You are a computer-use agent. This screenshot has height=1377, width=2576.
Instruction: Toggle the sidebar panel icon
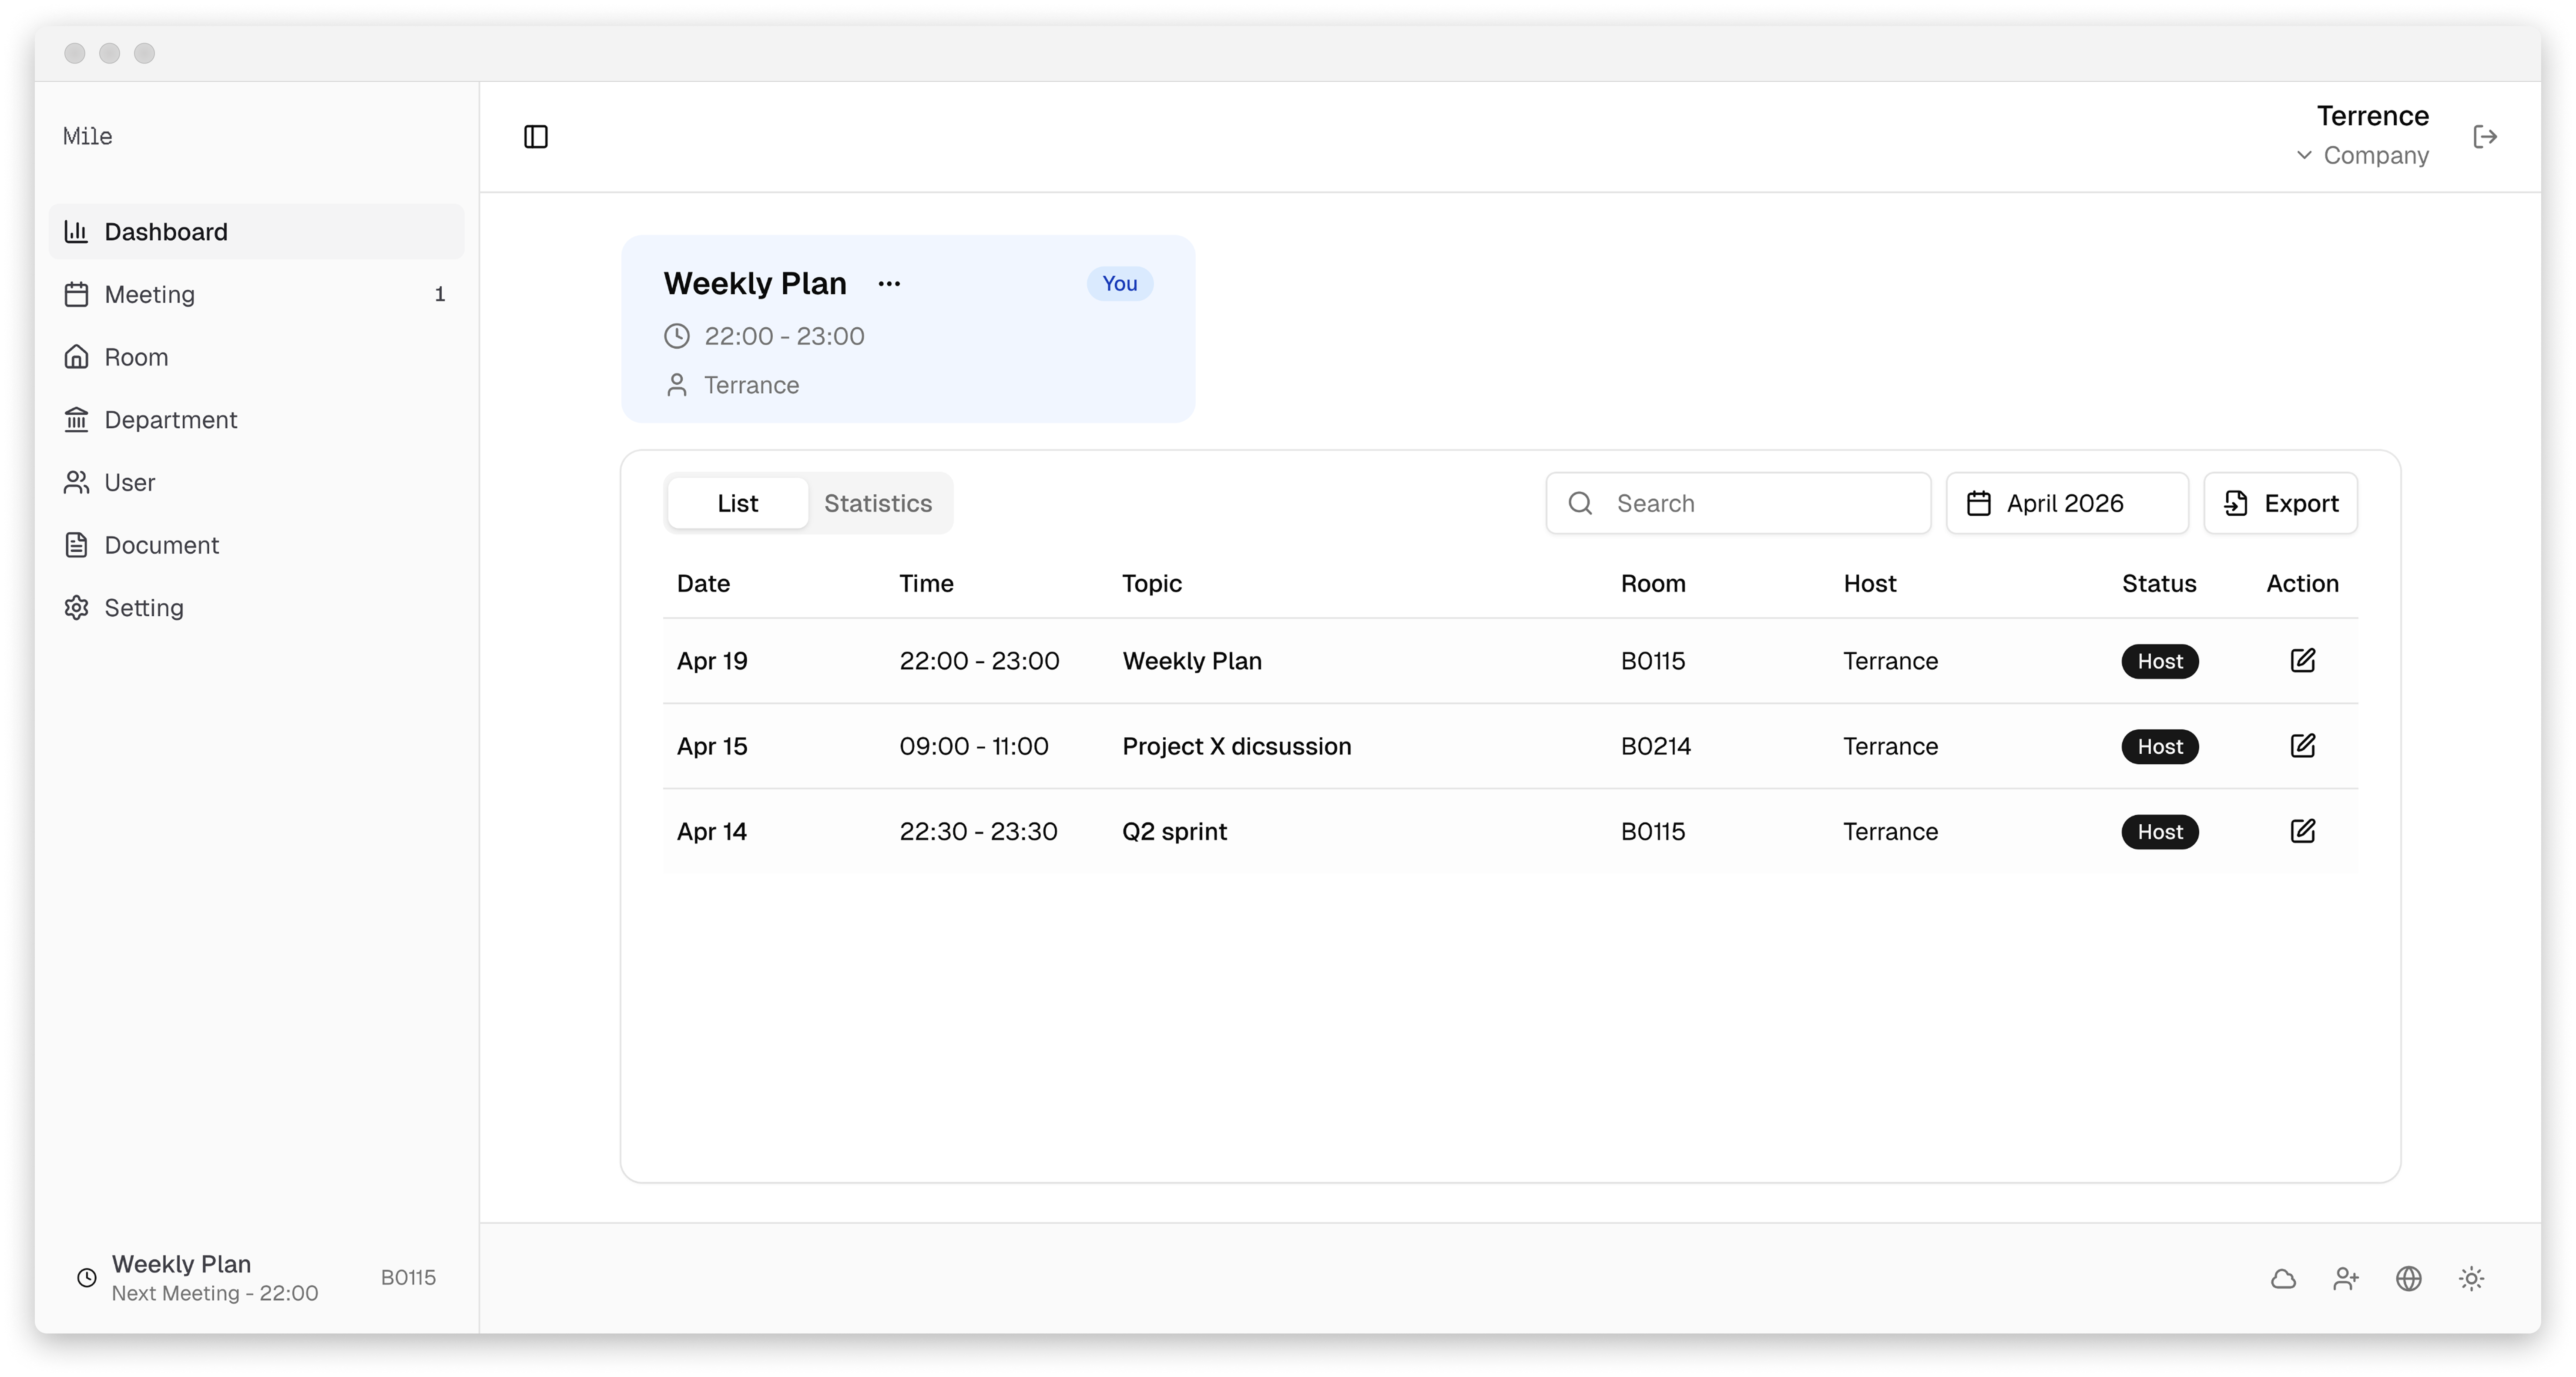(x=536, y=137)
